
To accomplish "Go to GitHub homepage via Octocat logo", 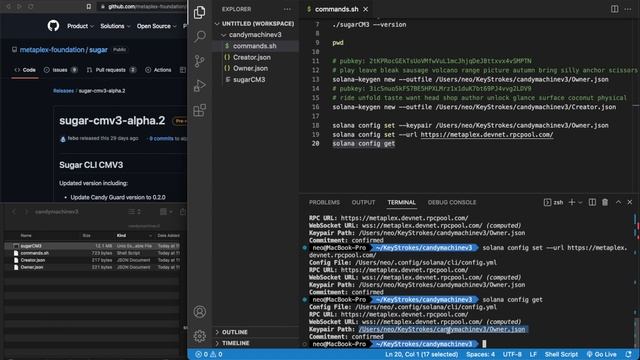I will point(53,26).
